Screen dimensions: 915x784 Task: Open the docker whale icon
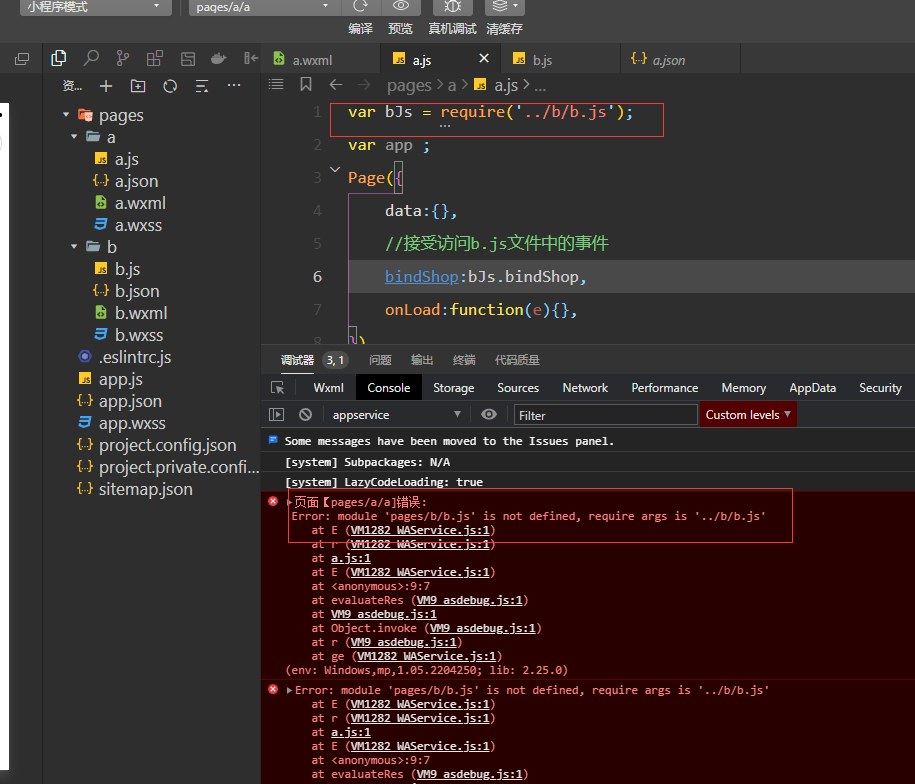point(219,58)
